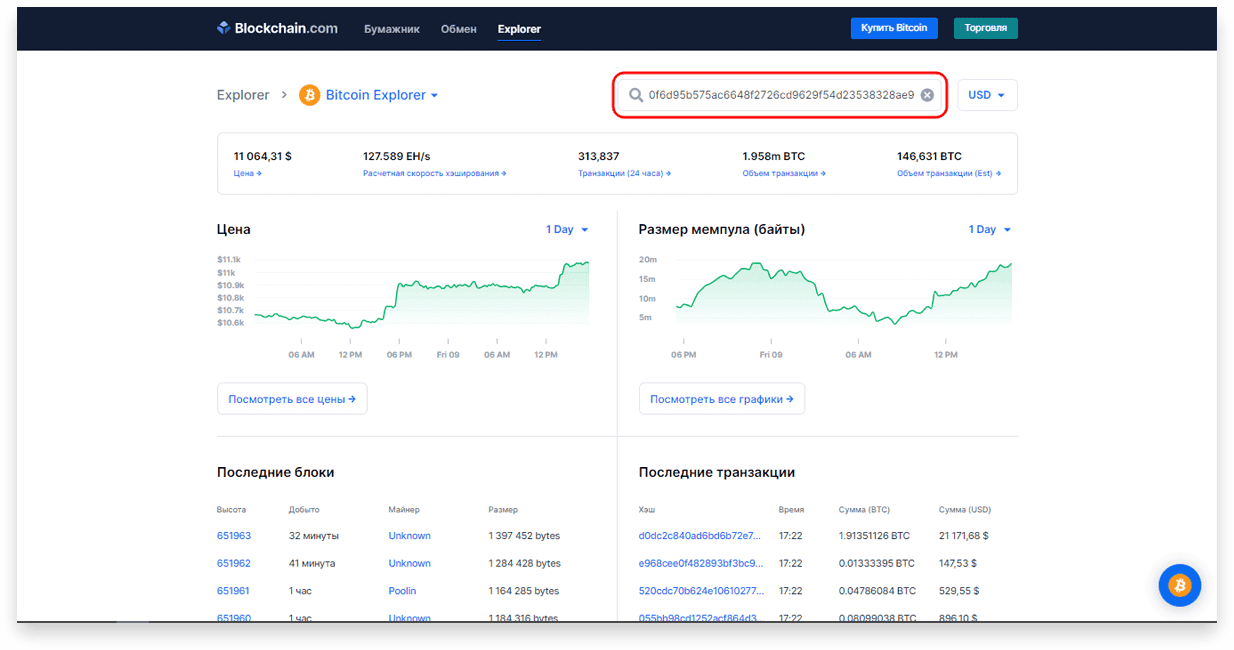Click the Время column header
The image size is (1234, 650).
point(791,510)
